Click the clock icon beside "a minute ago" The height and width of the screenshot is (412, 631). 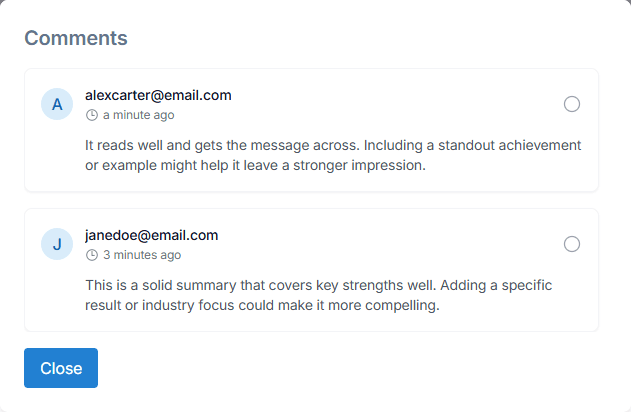(x=92, y=115)
